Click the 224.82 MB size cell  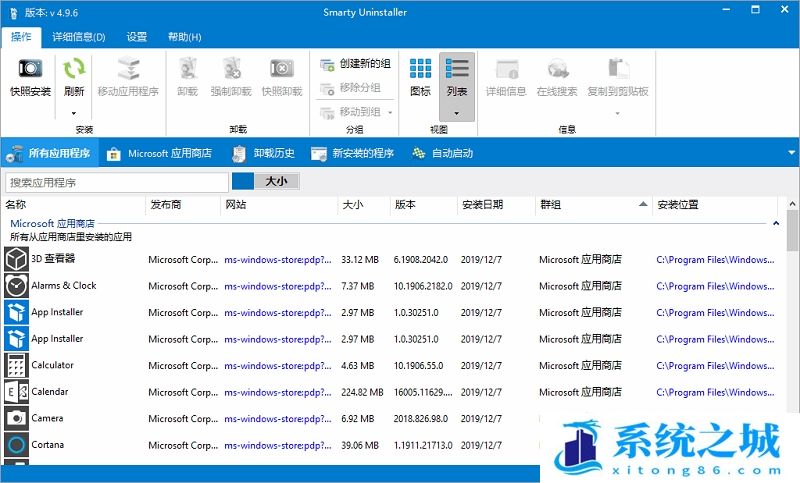coord(362,392)
